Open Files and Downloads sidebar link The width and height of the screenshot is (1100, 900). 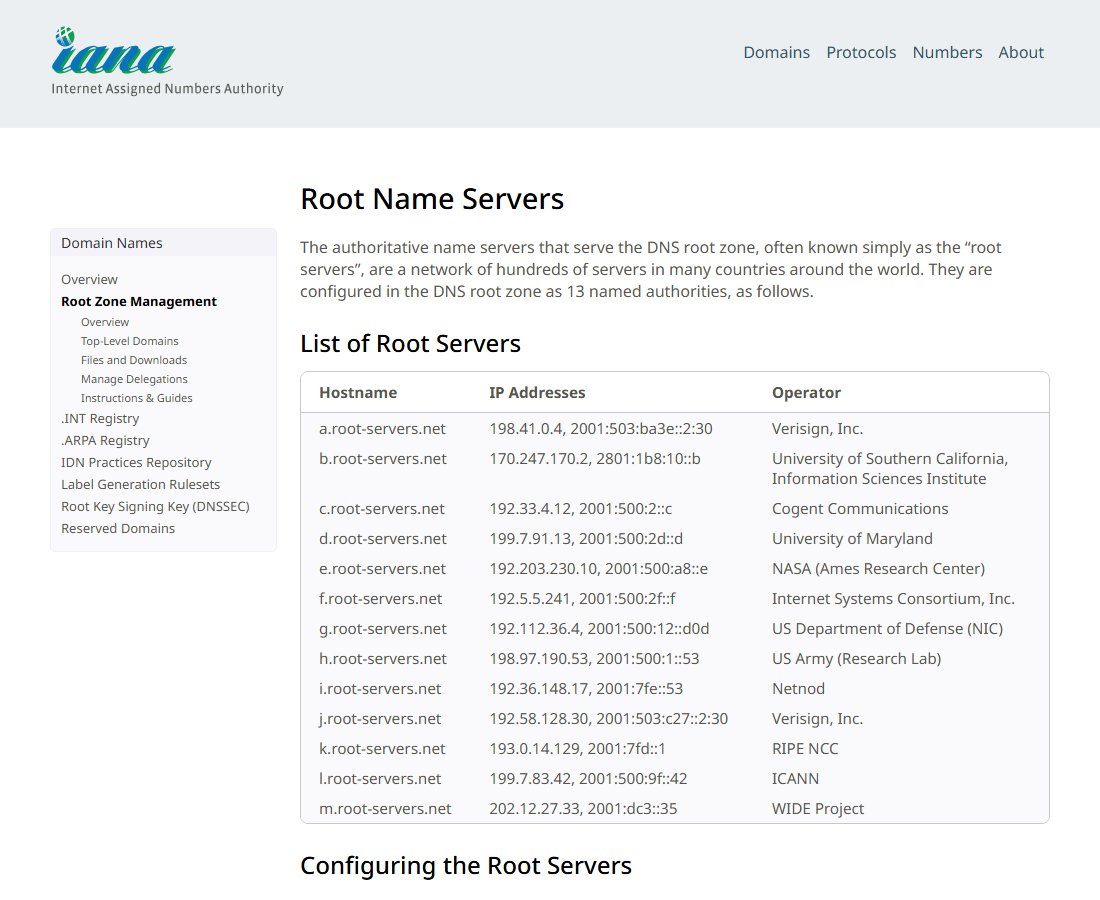coord(133,360)
